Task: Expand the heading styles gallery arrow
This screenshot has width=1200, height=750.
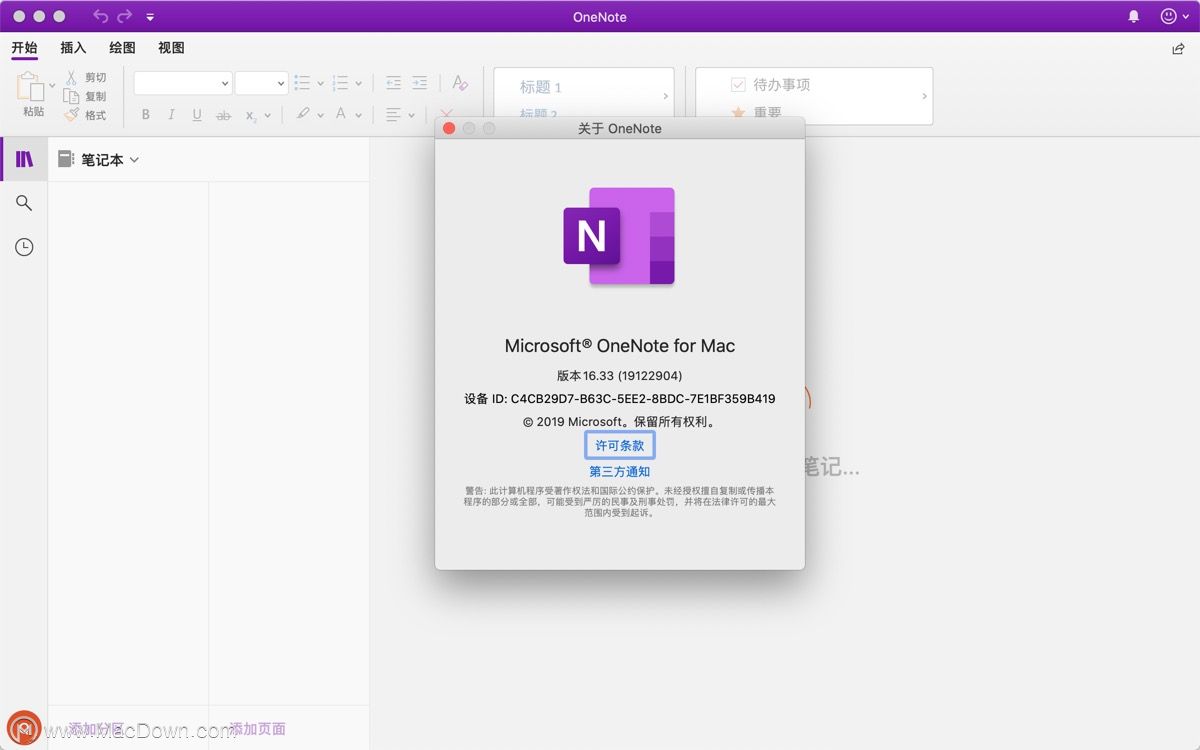Action: [666, 96]
